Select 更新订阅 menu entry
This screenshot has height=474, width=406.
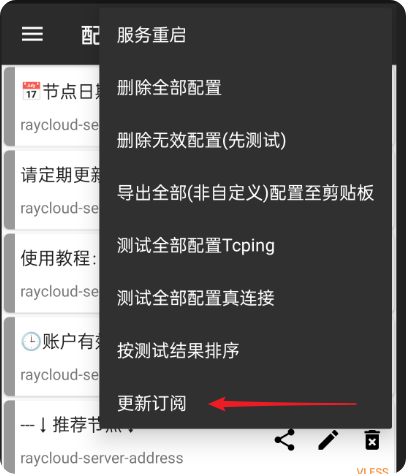(245, 403)
